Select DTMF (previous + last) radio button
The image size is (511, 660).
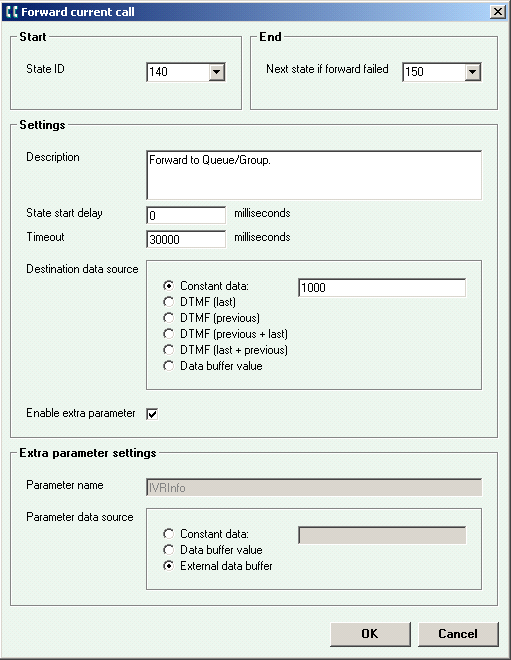coord(168,334)
